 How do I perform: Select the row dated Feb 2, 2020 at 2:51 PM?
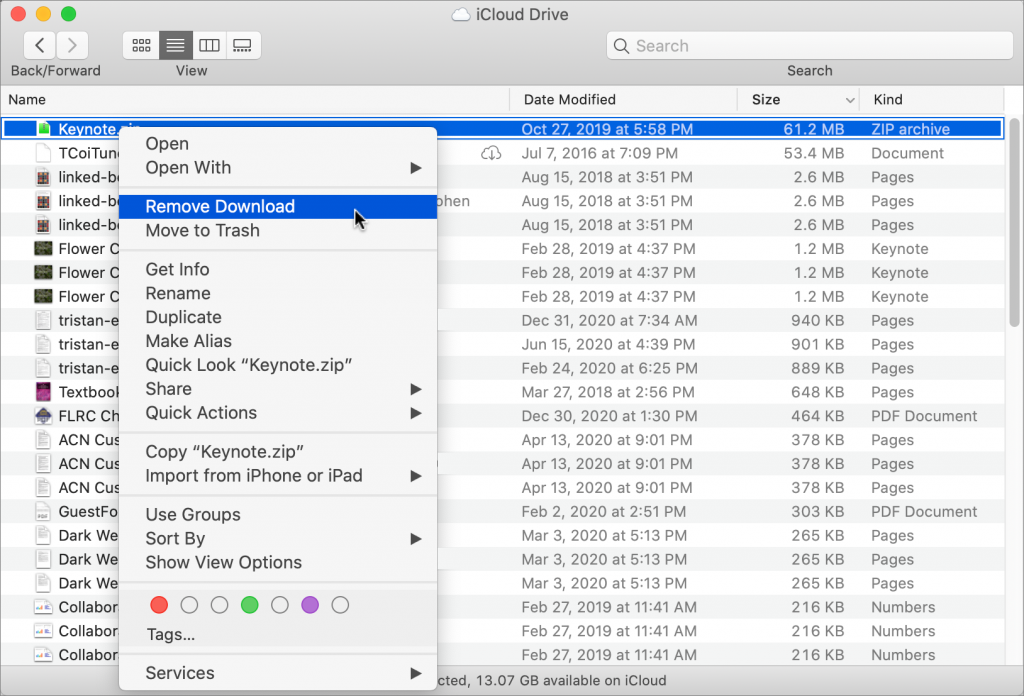(x=503, y=512)
